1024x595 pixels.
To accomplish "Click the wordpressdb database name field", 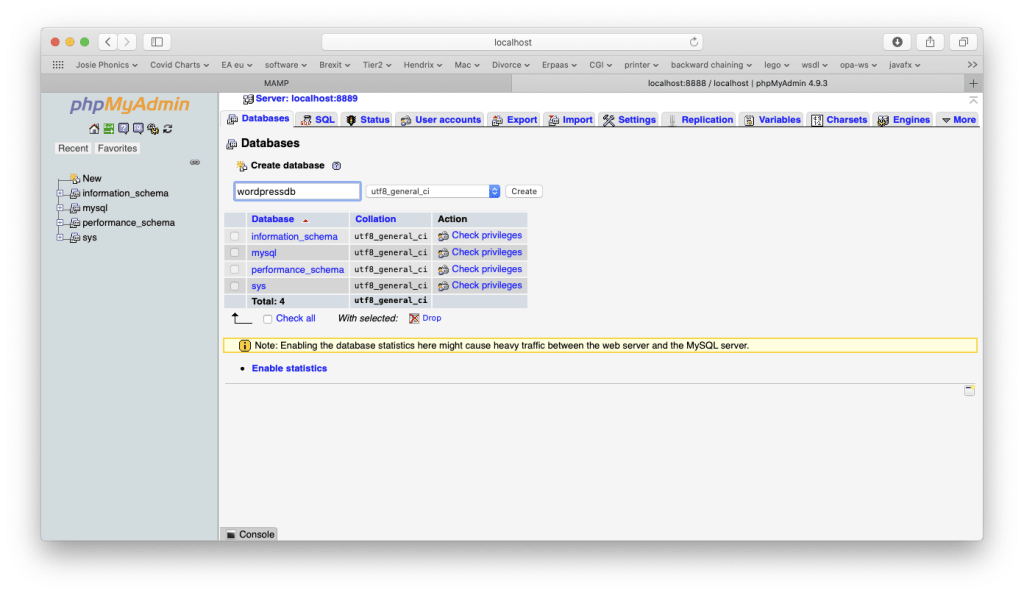I will pyautogui.click(x=296, y=191).
